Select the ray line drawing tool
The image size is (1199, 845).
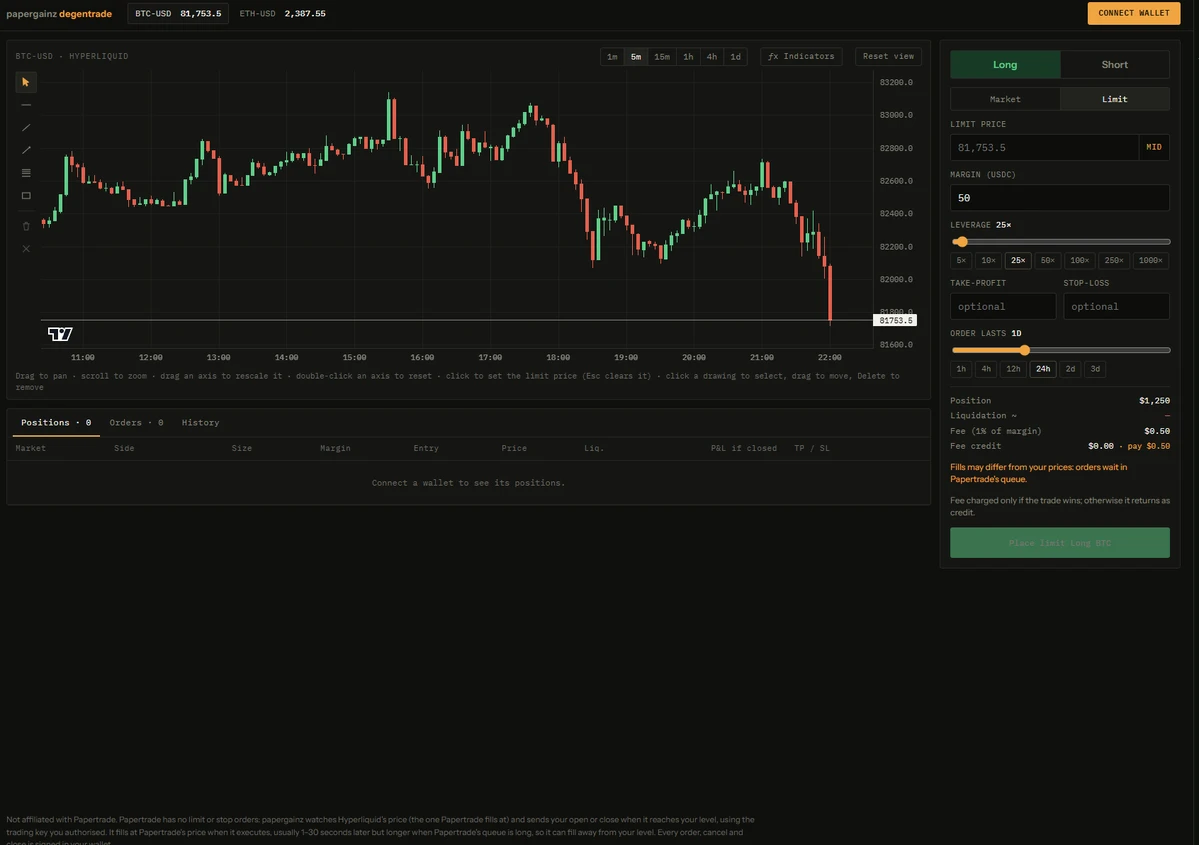(26, 150)
